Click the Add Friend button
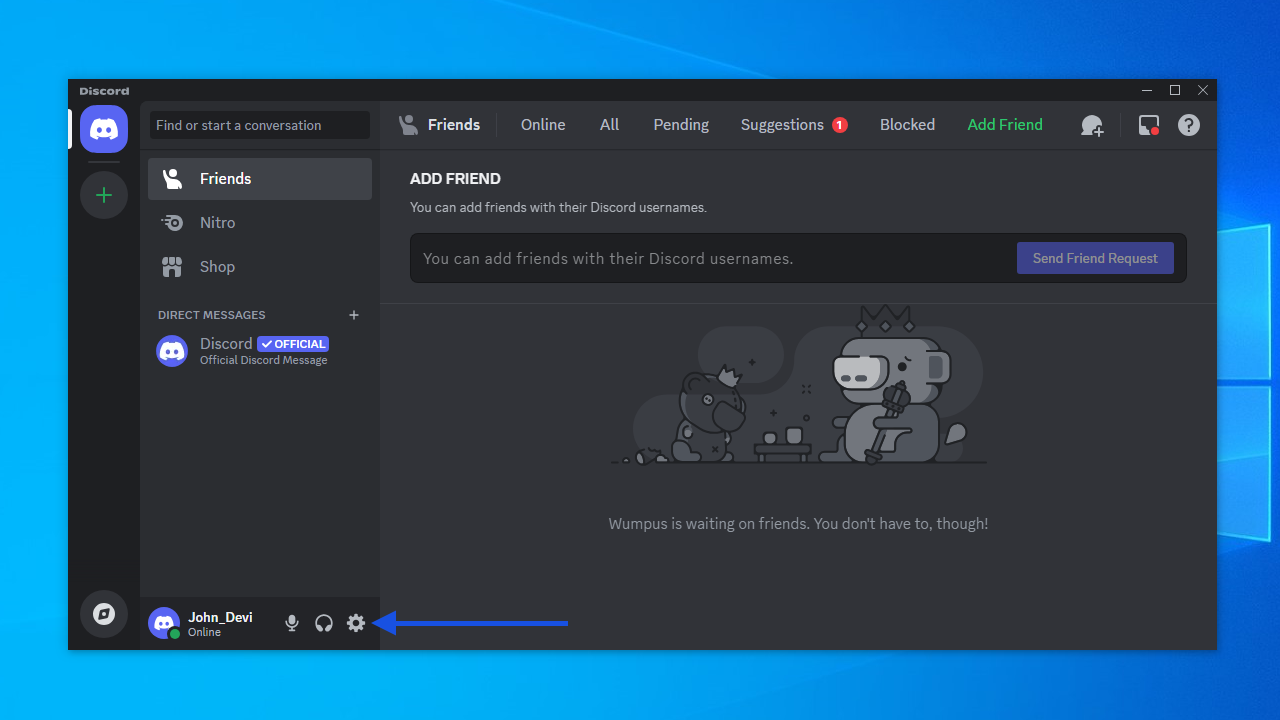This screenshot has width=1280, height=720. pos(1005,125)
